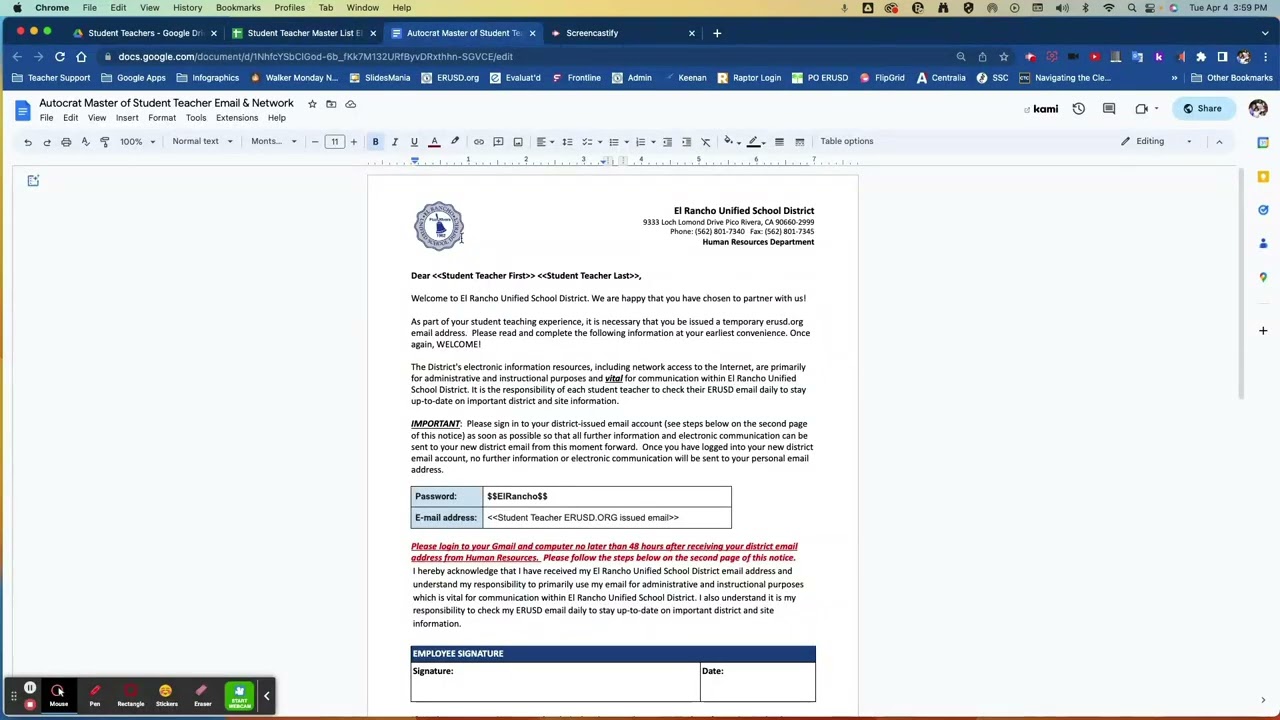Open the Normal text style dropdown
This screenshot has height=720, width=1280.
click(x=202, y=142)
